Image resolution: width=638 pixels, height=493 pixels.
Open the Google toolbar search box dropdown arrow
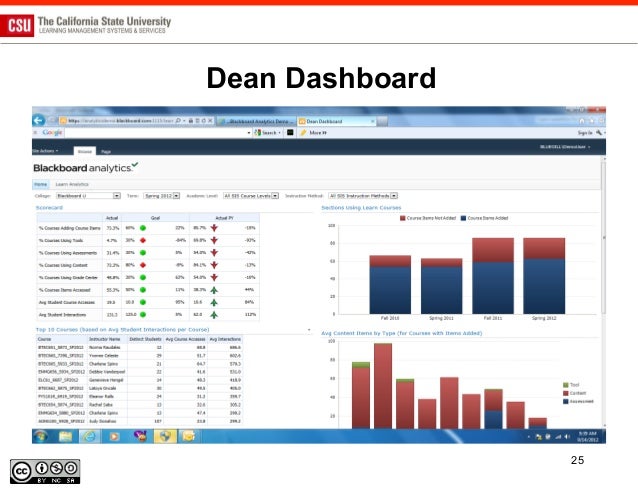[249, 133]
